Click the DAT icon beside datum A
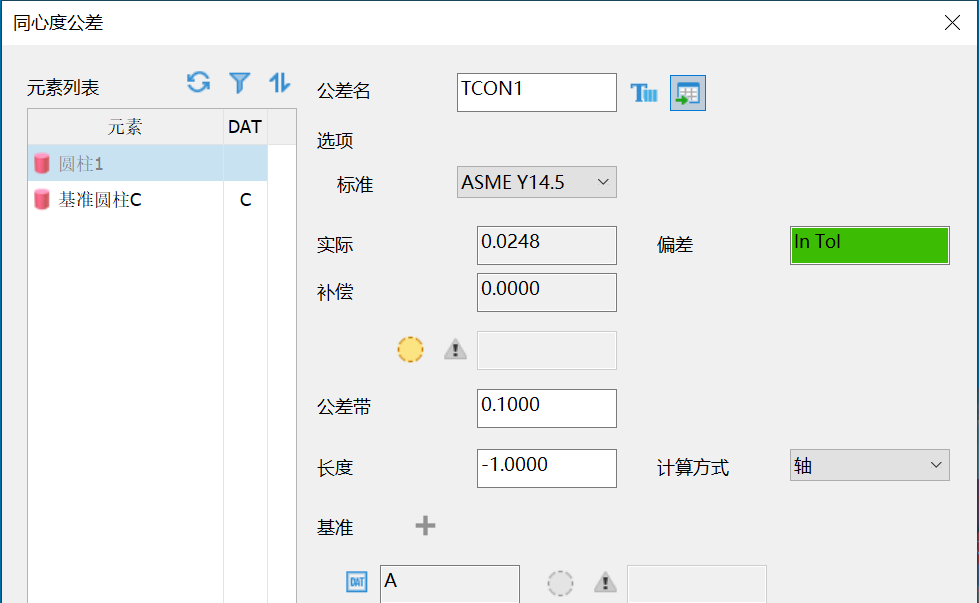Viewport: 979px width, 603px height. pyautogui.click(x=356, y=582)
